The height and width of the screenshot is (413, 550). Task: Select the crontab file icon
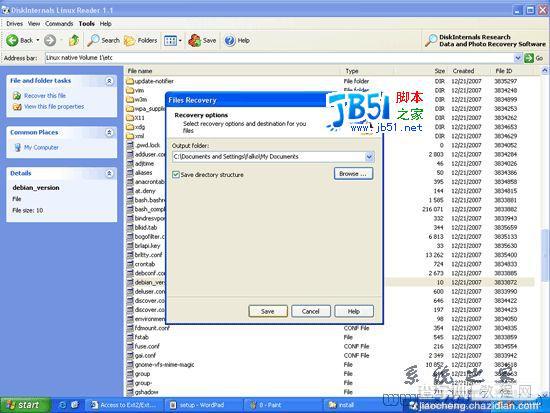[x=130, y=264]
